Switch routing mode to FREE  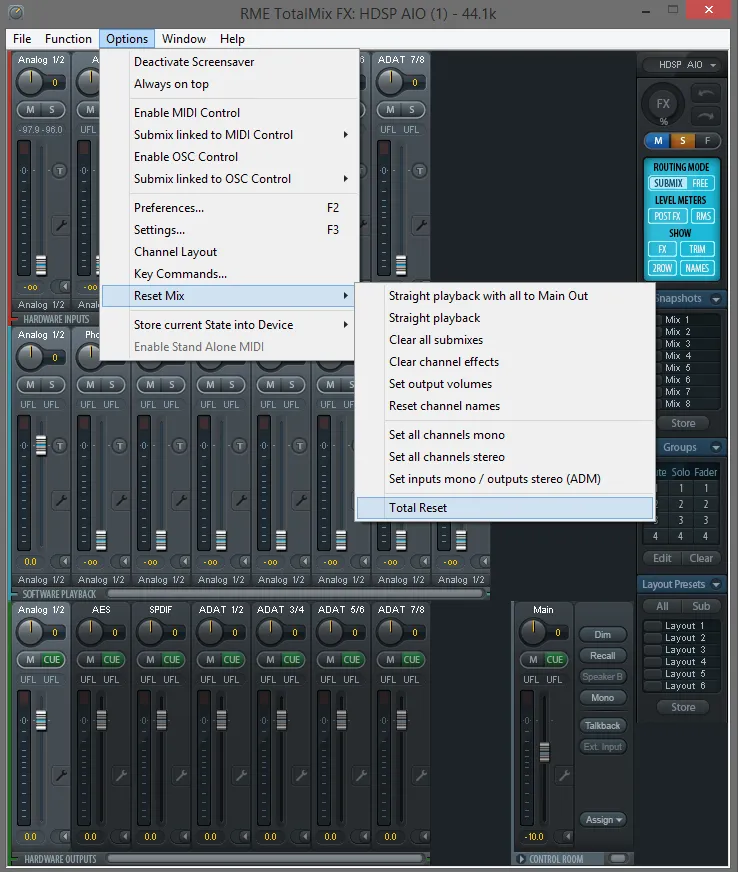click(700, 183)
